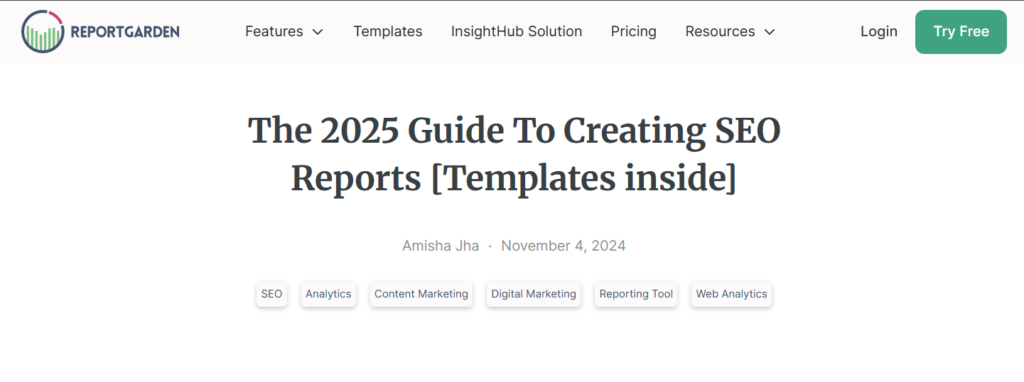Open author Amisha Jha's profile
The width and height of the screenshot is (1024, 382).
[440, 246]
